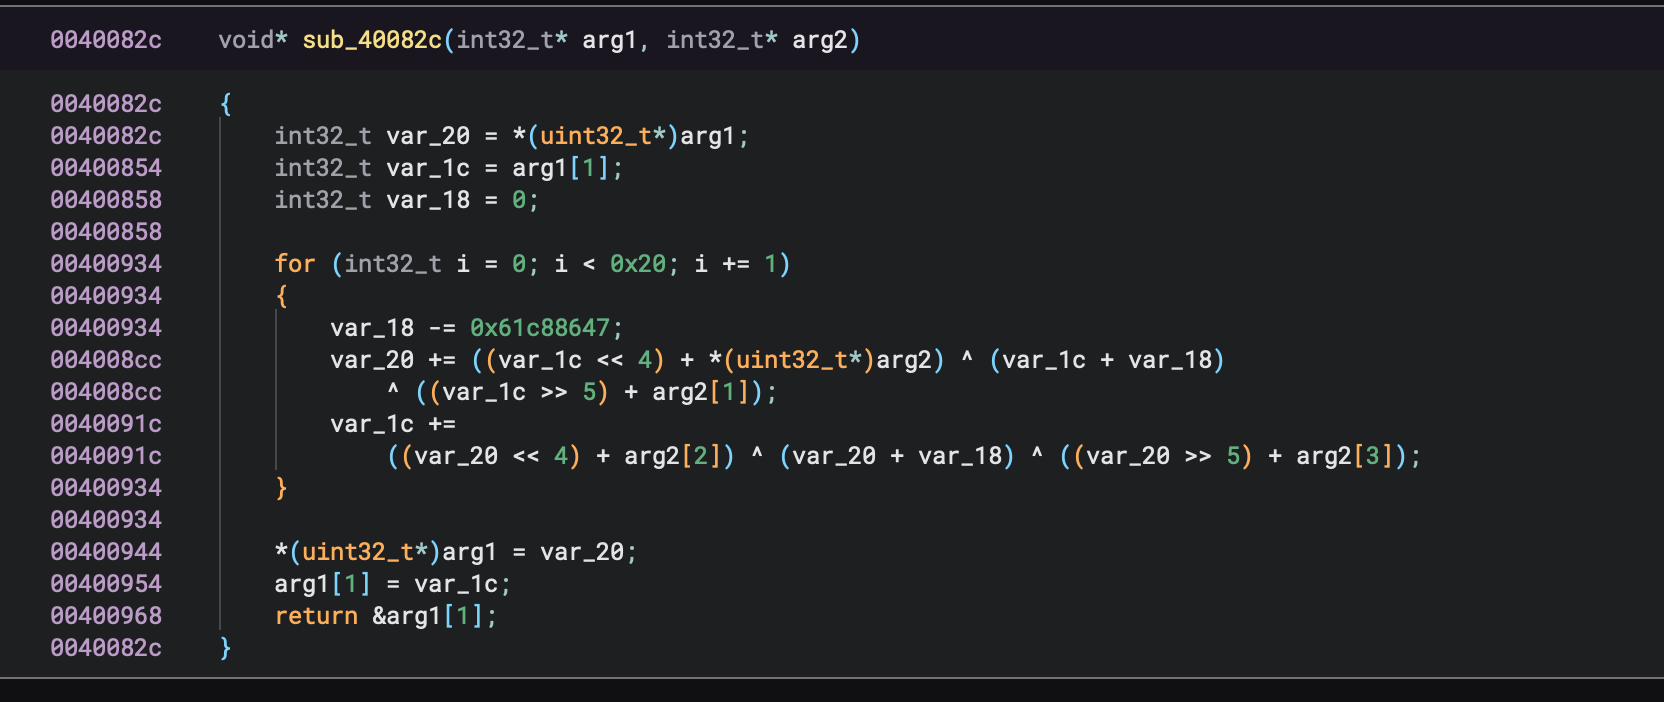Click the constant 0x61c88647
1664x702 pixels.
click(x=540, y=328)
